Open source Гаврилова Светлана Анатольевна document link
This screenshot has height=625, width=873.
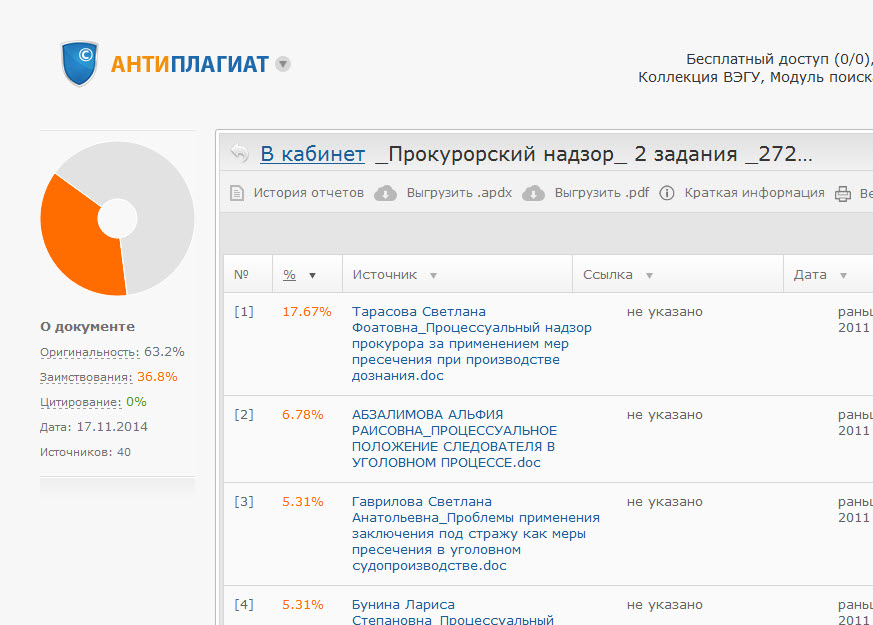pyautogui.click(x=475, y=534)
